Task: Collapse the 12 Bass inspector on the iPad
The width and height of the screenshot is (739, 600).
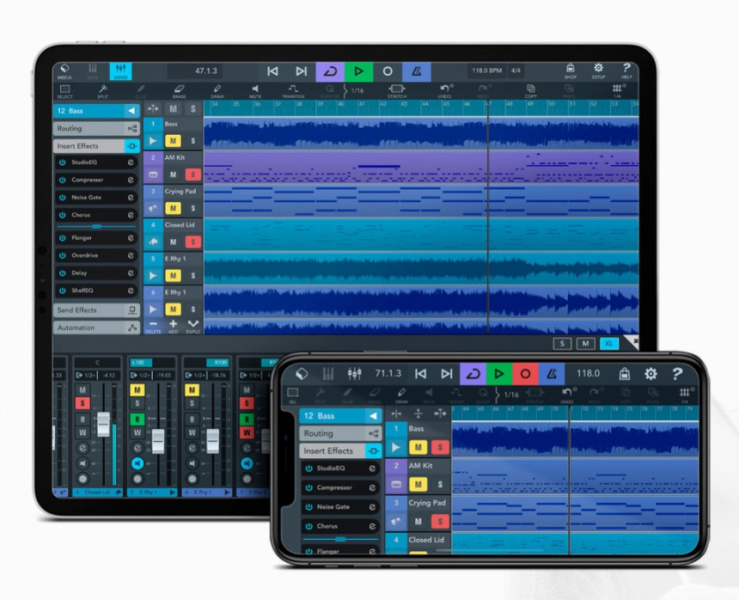Action: [x=131, y=111]
